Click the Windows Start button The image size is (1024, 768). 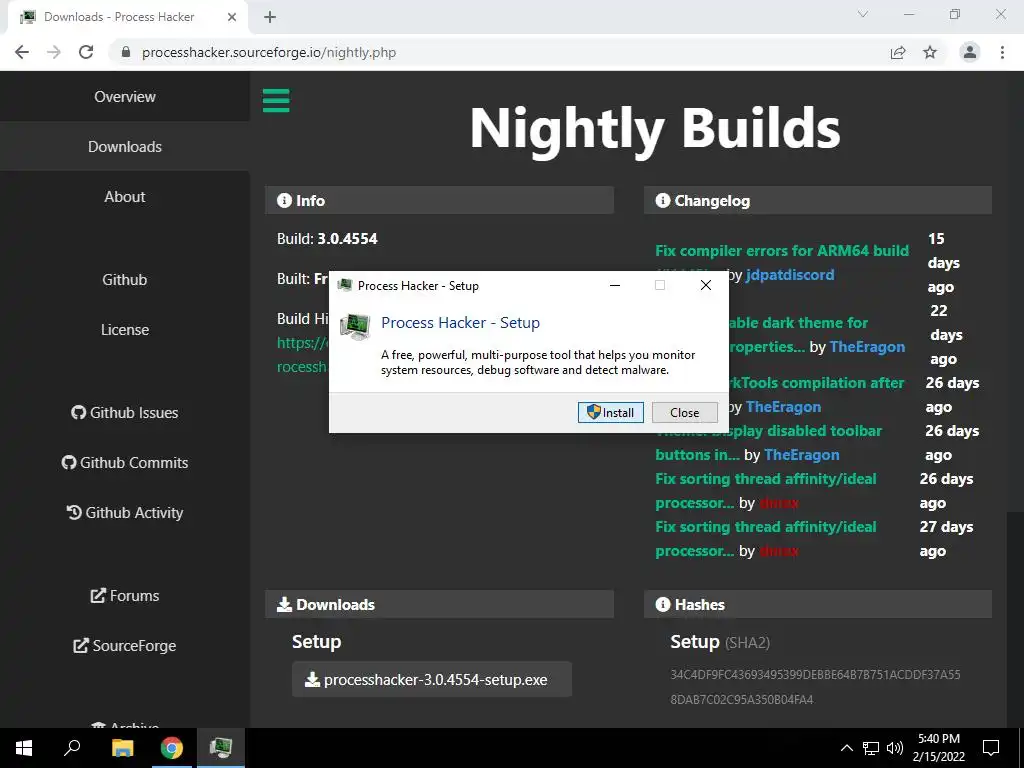coord(24,748)
